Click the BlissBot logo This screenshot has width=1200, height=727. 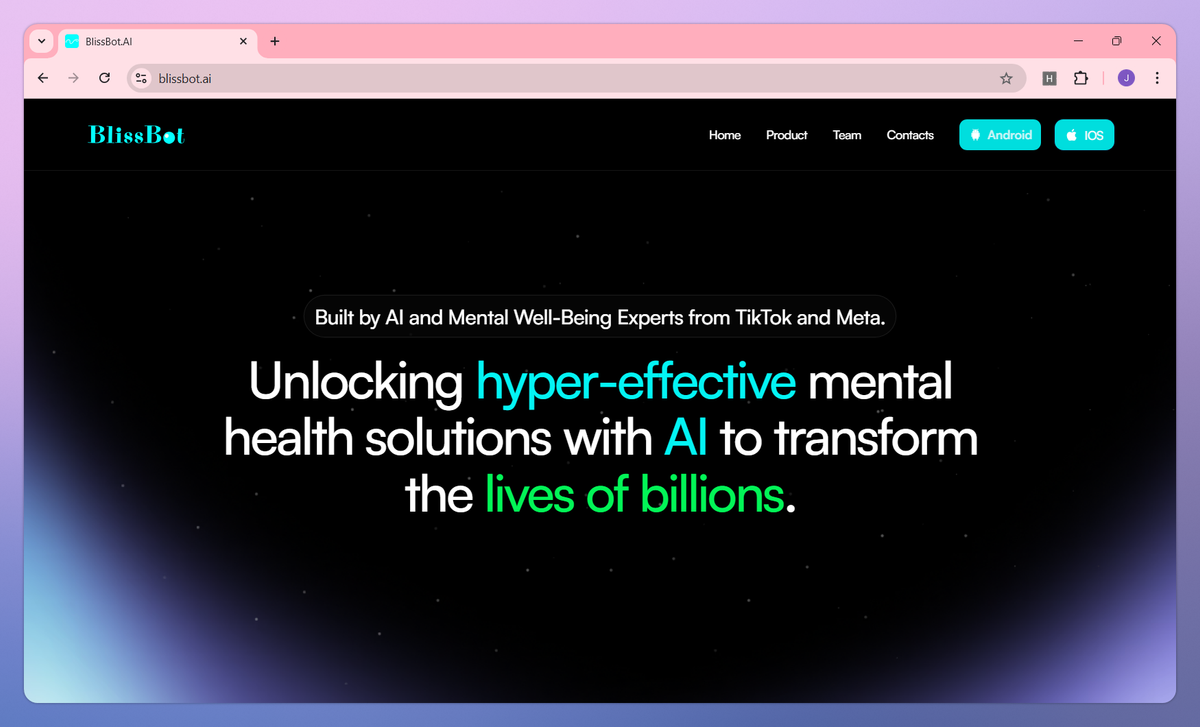pyautogui.click(x=136, y=135)
